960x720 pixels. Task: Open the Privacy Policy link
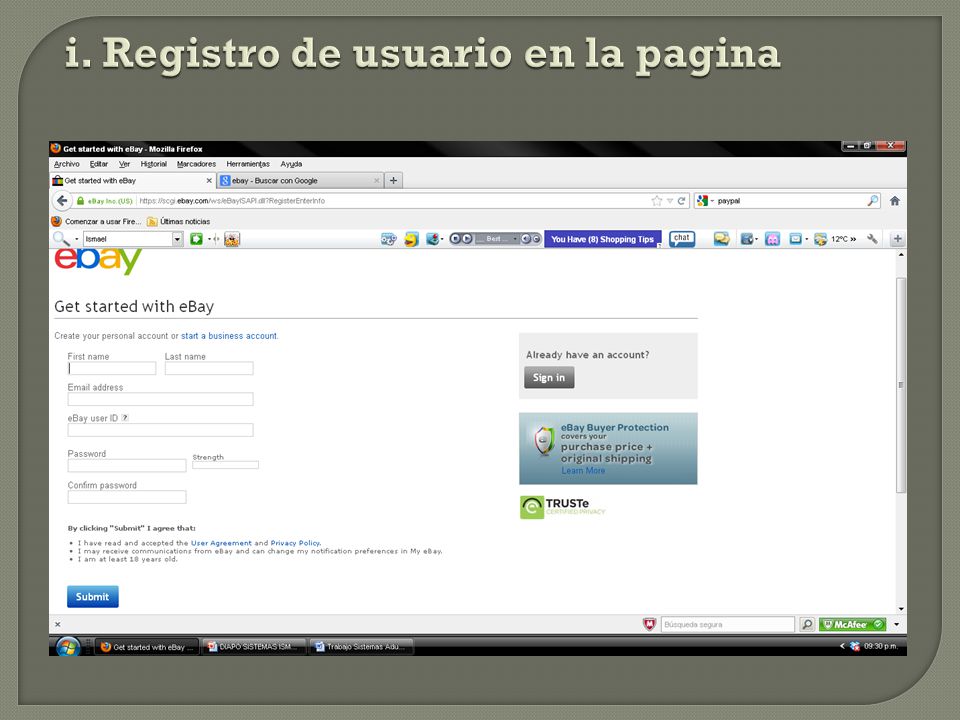(295, 543)
